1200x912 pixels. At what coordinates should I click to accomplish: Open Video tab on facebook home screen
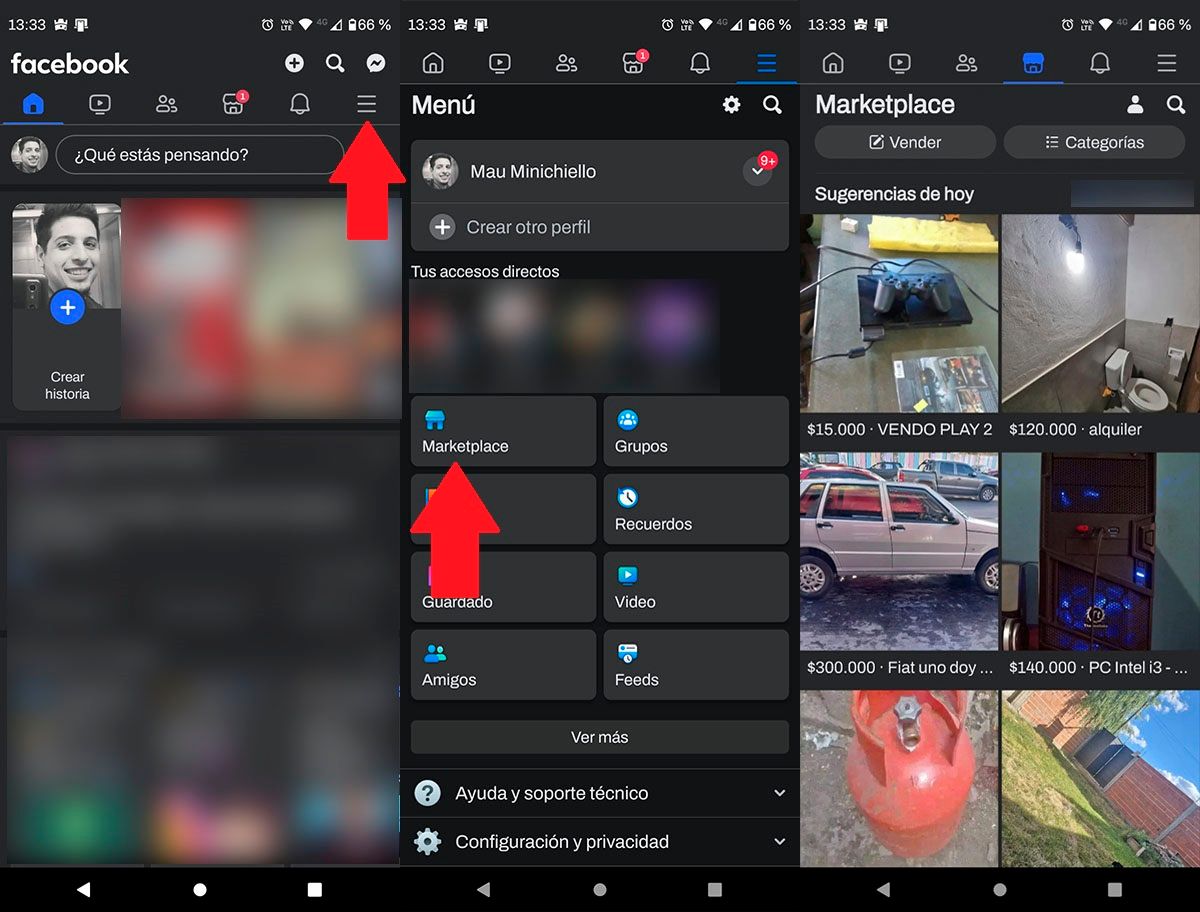(x=100, y=104)
